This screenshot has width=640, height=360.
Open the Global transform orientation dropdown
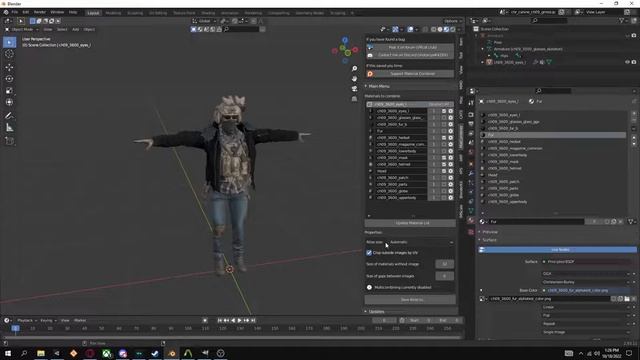point(204,21)
